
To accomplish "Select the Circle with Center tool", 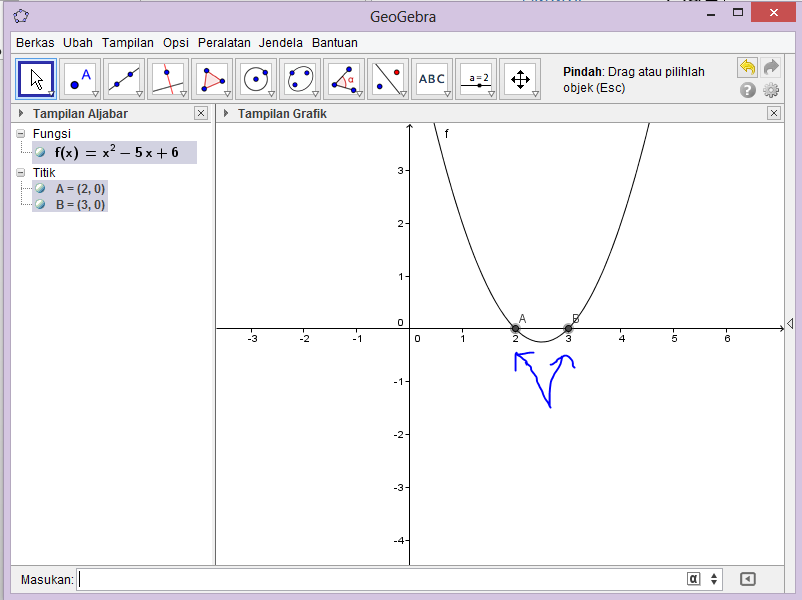I will point(256,79).
